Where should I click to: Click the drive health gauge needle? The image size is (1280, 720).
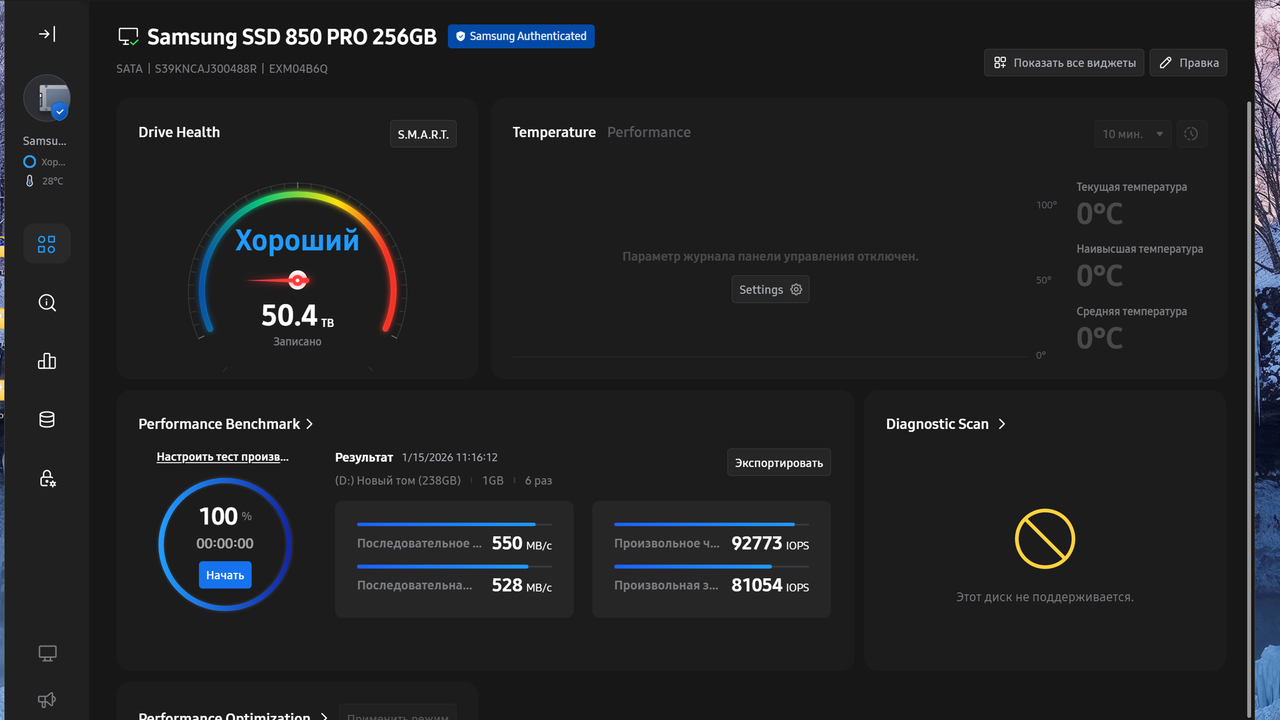tap(279, 280)
